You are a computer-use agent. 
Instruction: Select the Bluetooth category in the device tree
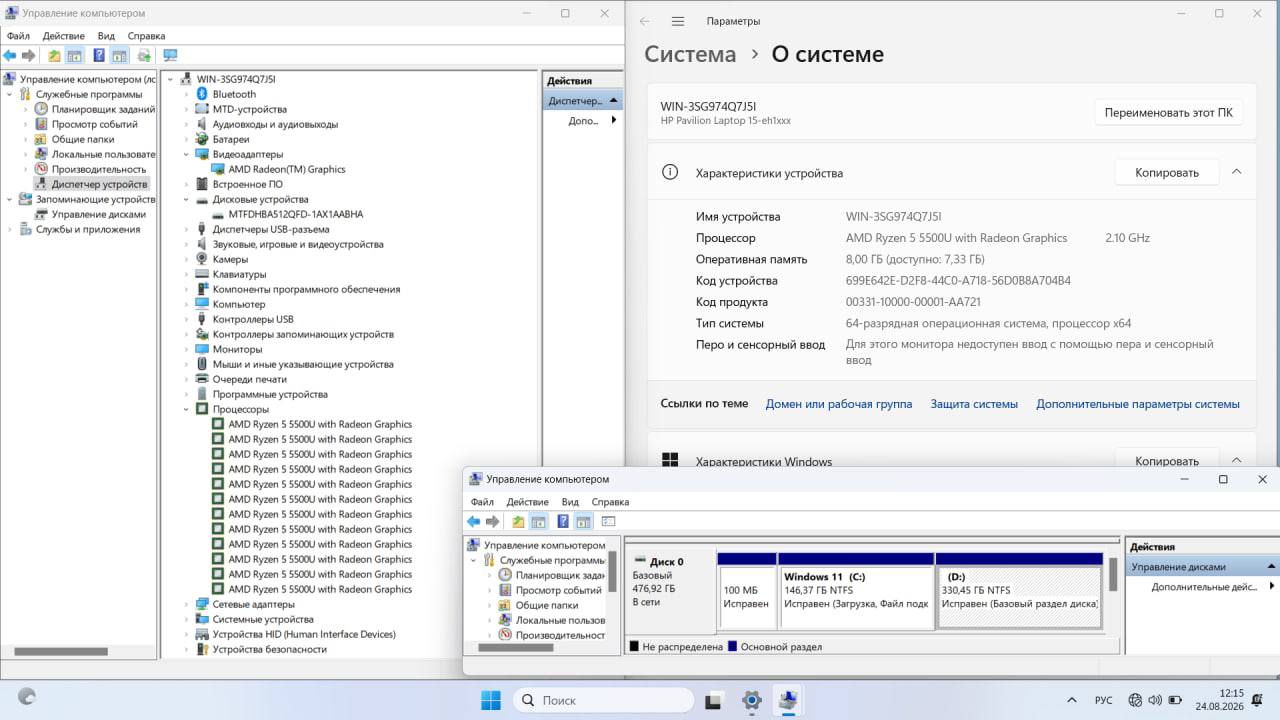tap(234, 94)
